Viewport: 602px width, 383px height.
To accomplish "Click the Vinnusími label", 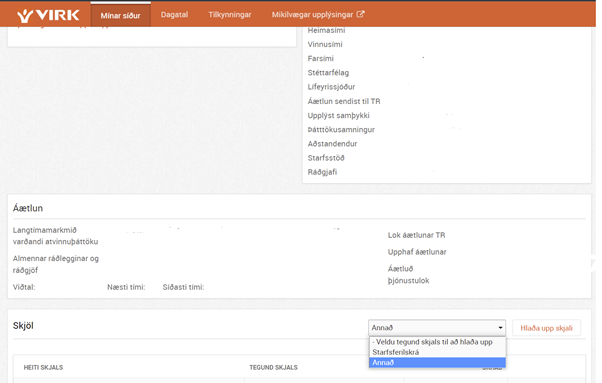I will [325, 45].
